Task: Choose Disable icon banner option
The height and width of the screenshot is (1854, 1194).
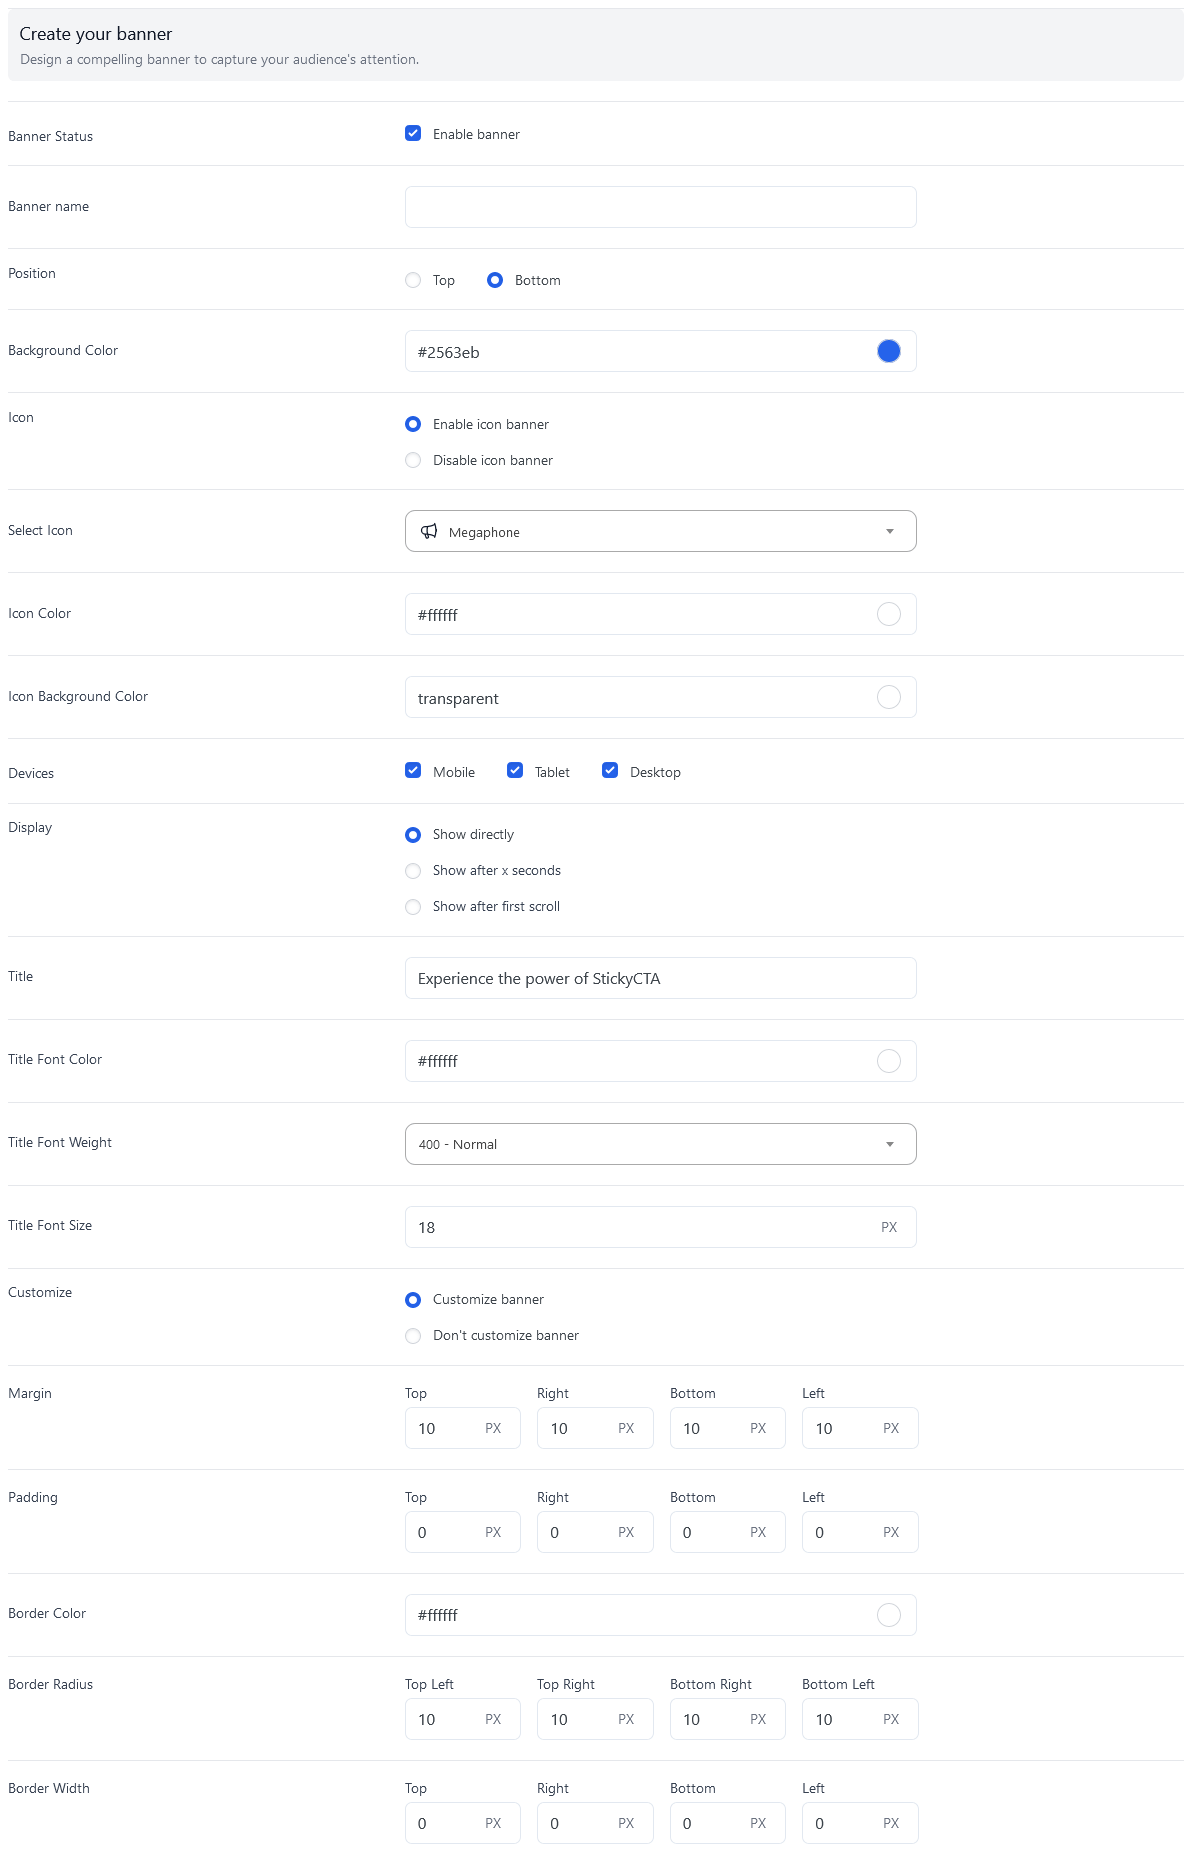Action: pyautogui.click(x=413, y=460)
